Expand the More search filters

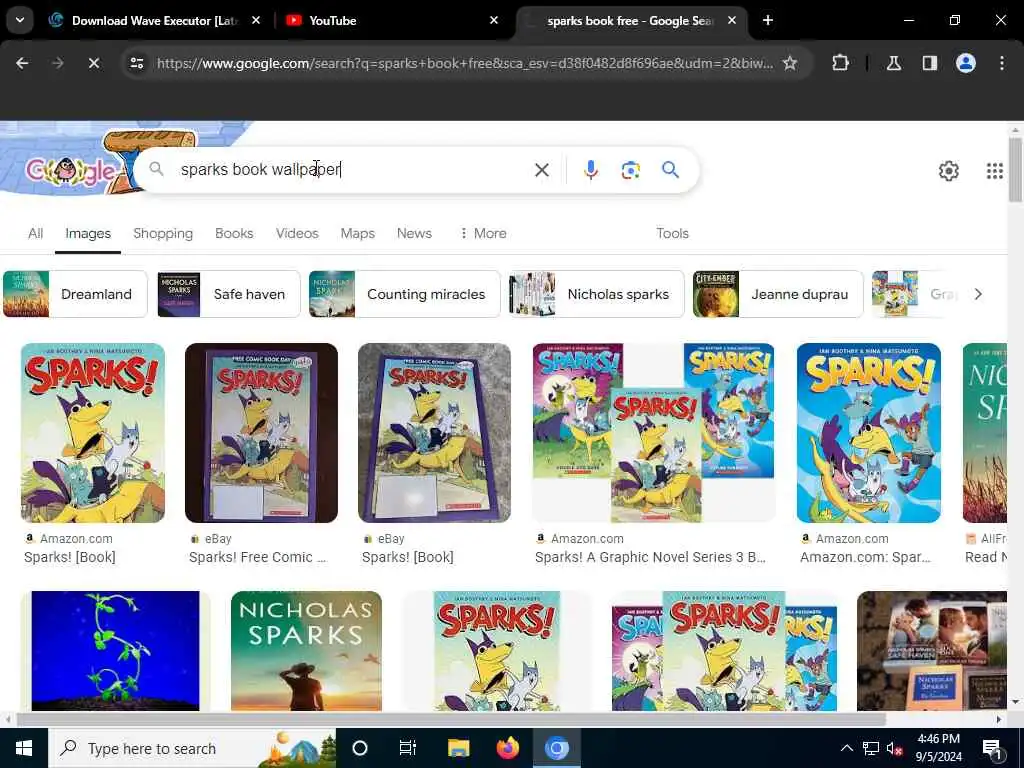coord(483,233)
